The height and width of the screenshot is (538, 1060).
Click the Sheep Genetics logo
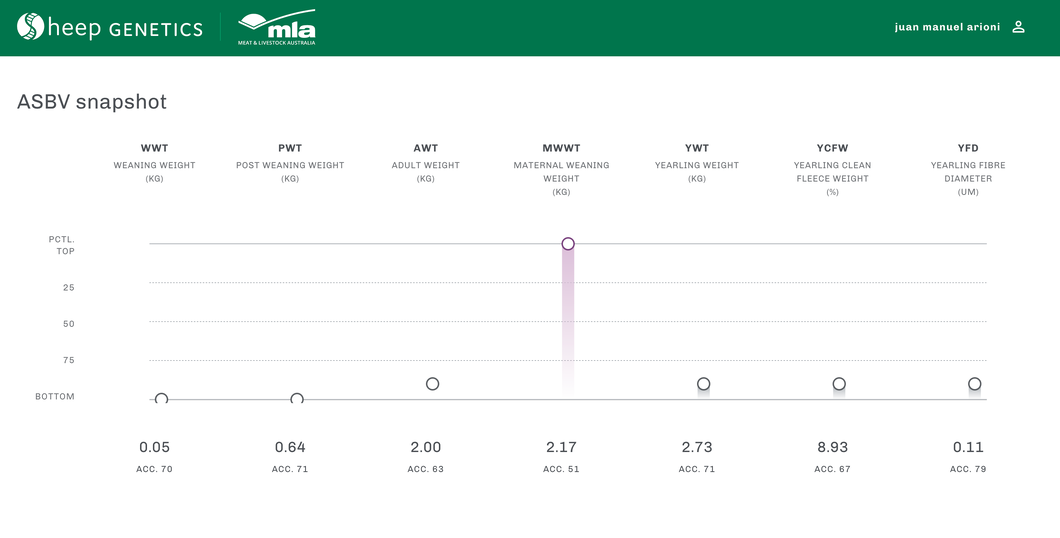tap(110, 28)
